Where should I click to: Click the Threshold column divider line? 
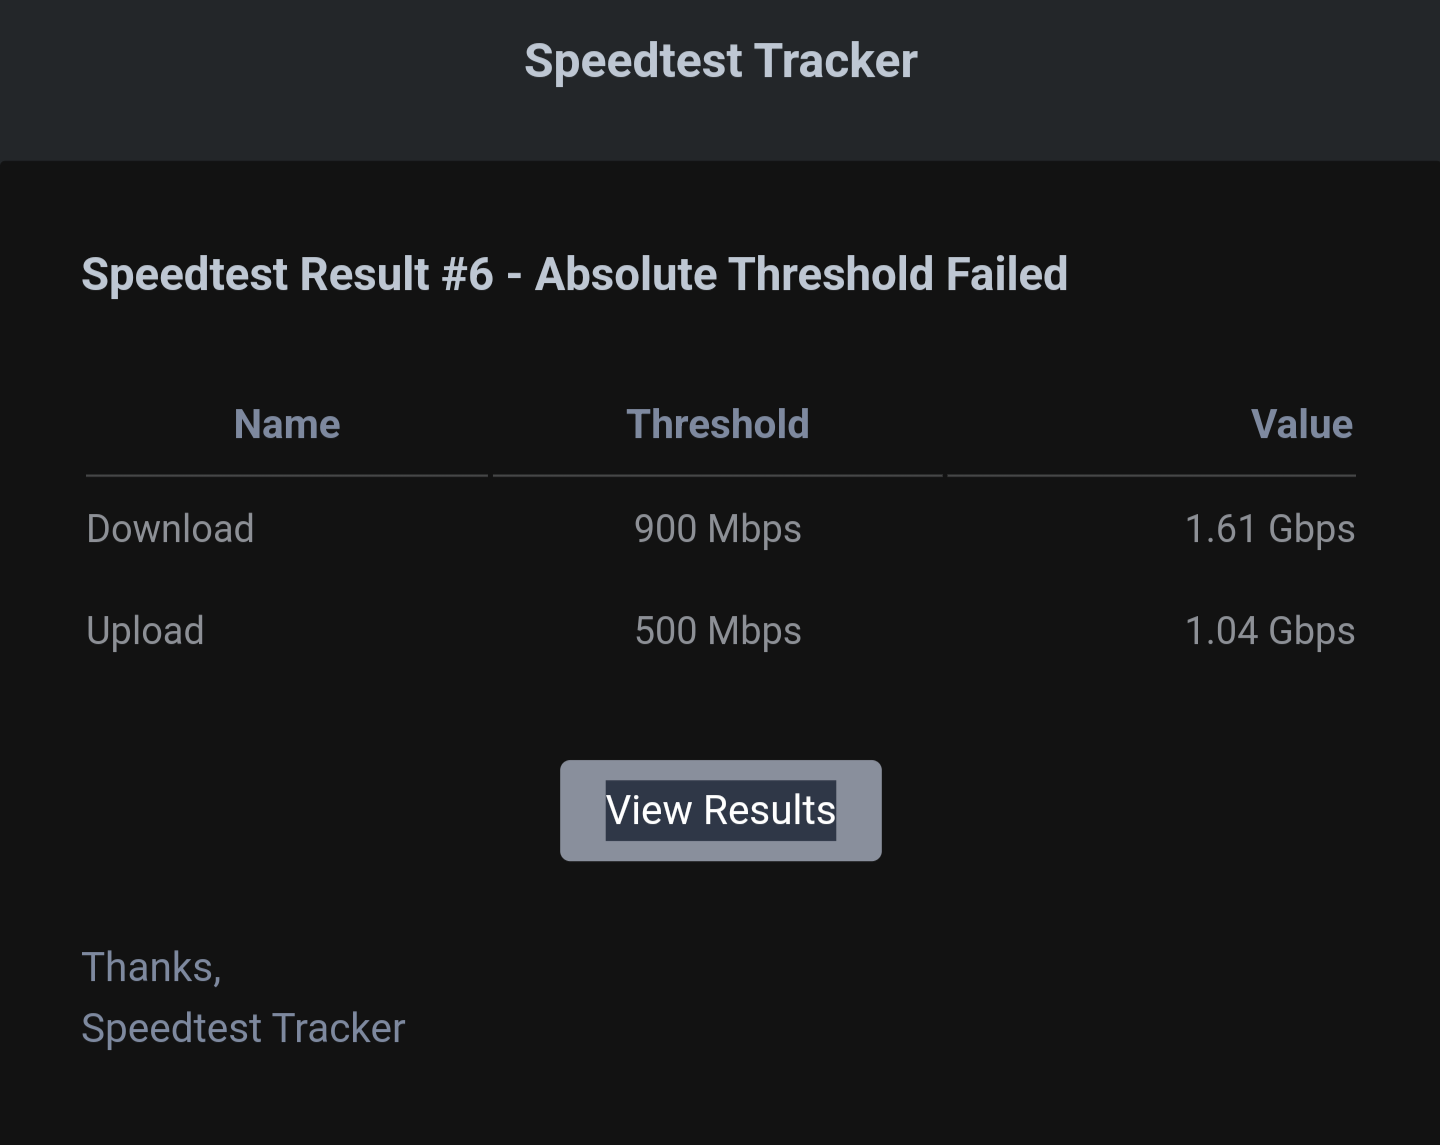[718, 476]
